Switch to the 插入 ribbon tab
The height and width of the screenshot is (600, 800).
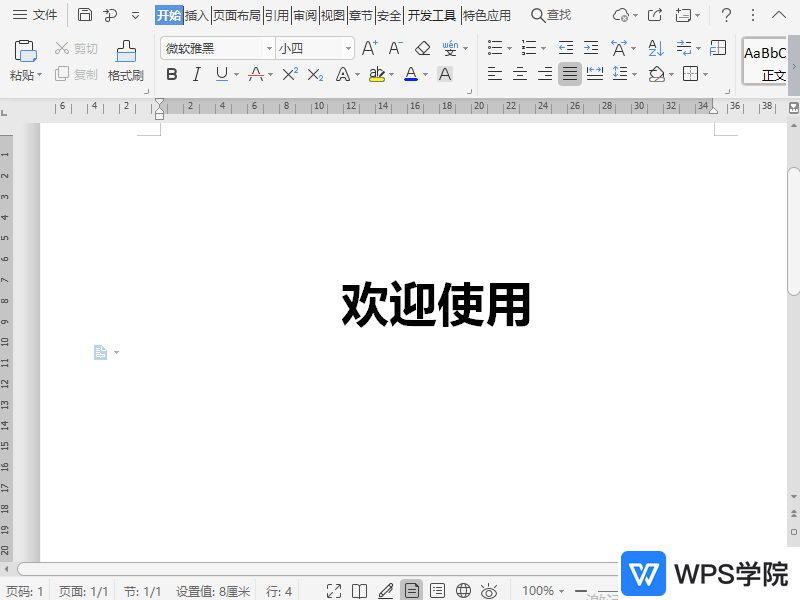coord(198,15)
